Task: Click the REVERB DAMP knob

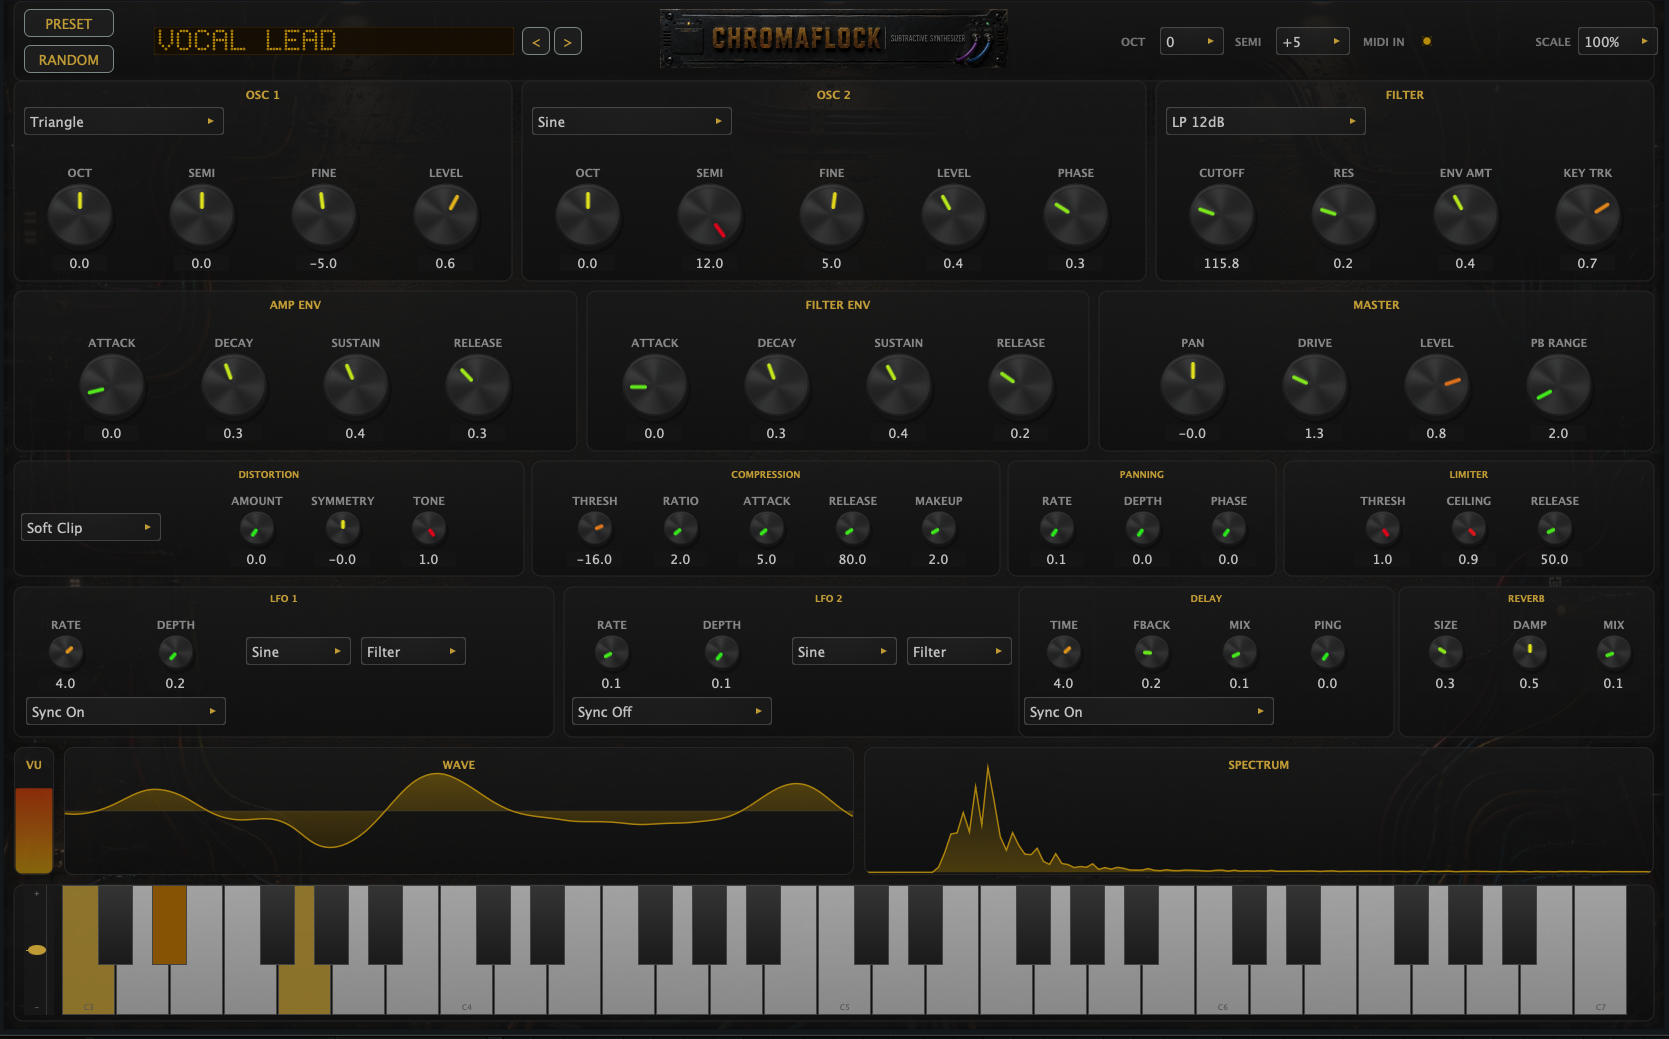Action: [x=1530, y=652]
